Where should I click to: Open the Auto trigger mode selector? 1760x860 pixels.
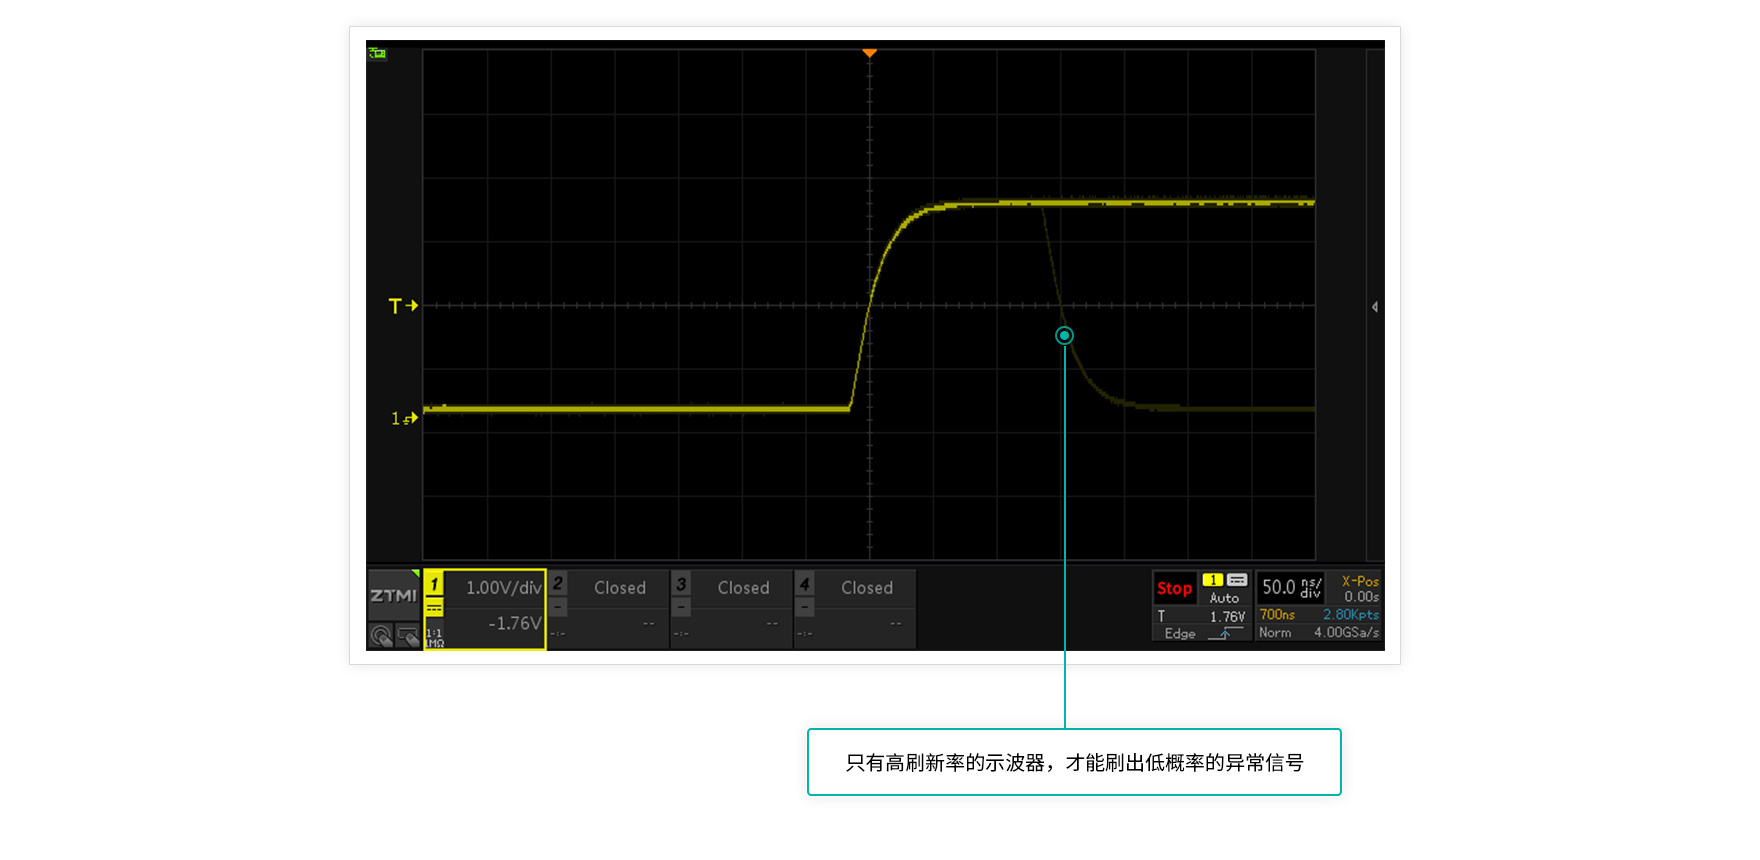(1224, 598)
